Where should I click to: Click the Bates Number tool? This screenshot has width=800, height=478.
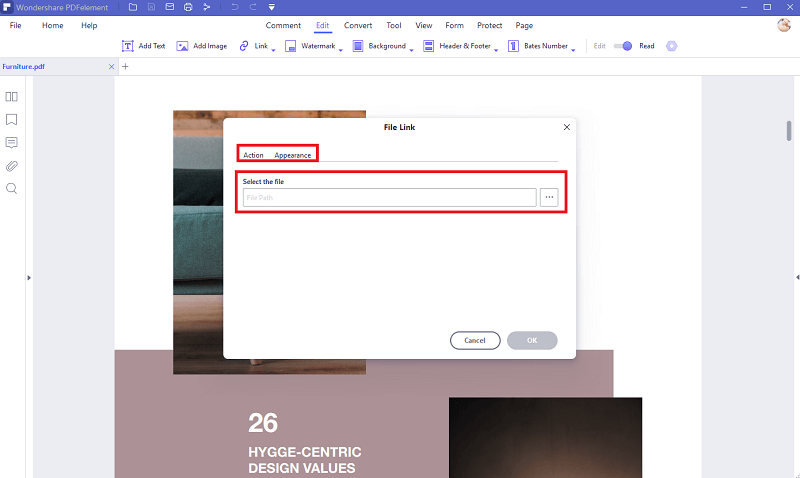[x=538, y=46]
